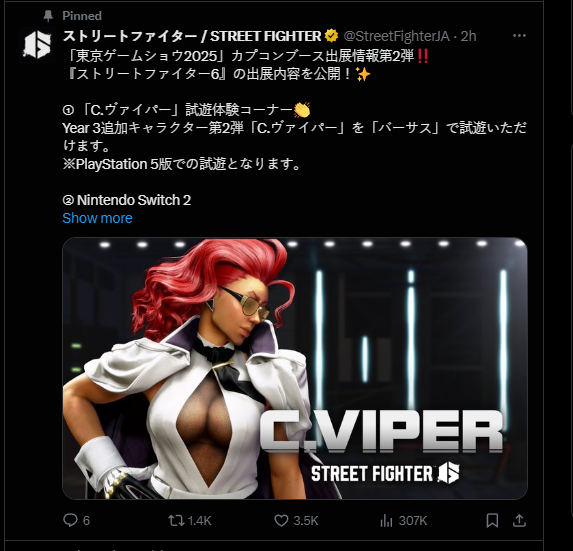Expand the post with Show more
This screenshot has height=551, width=573.
pos(97,218)
